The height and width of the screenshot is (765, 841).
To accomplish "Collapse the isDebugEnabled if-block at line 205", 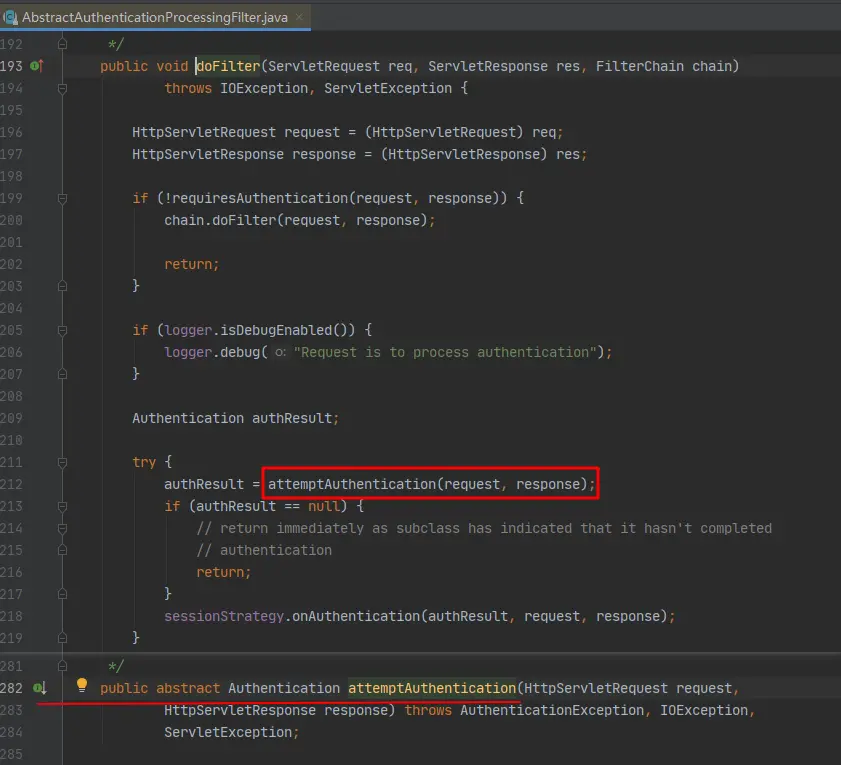I will [62, 330].
